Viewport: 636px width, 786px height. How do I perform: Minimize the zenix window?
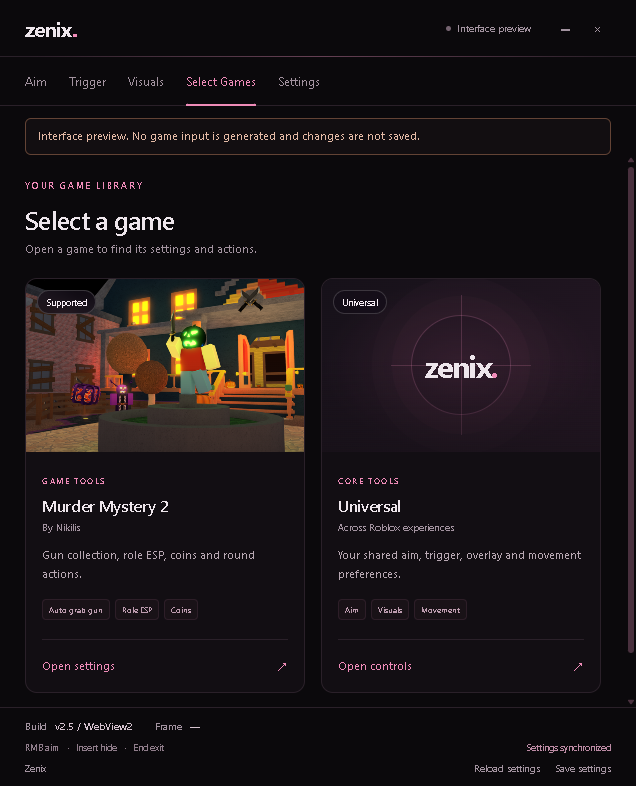point(565,30)
